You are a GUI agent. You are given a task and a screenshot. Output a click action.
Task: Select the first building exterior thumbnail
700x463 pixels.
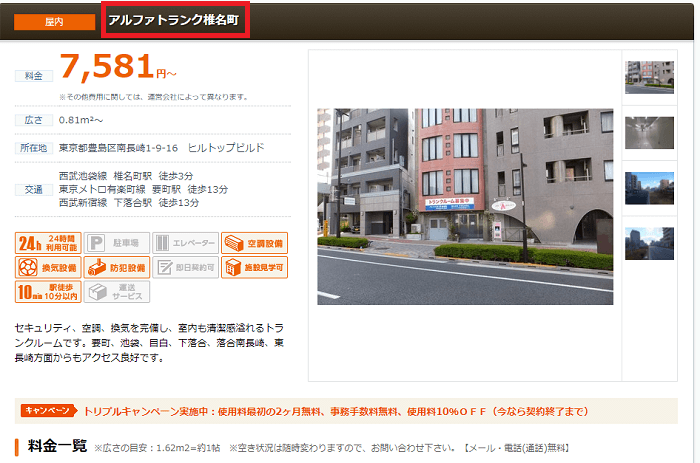pos(649,77)
